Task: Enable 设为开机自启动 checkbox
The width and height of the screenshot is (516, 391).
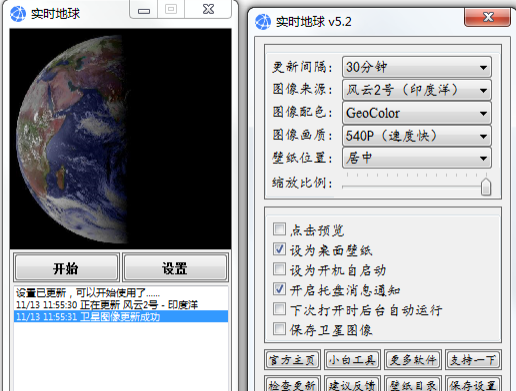Action: [x=279, y=269]
